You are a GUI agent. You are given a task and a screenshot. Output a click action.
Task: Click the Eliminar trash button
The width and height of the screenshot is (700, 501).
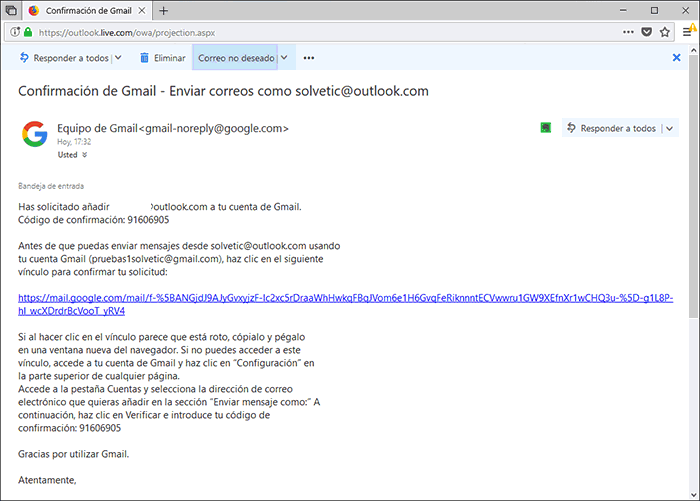(x=162, y=58)
